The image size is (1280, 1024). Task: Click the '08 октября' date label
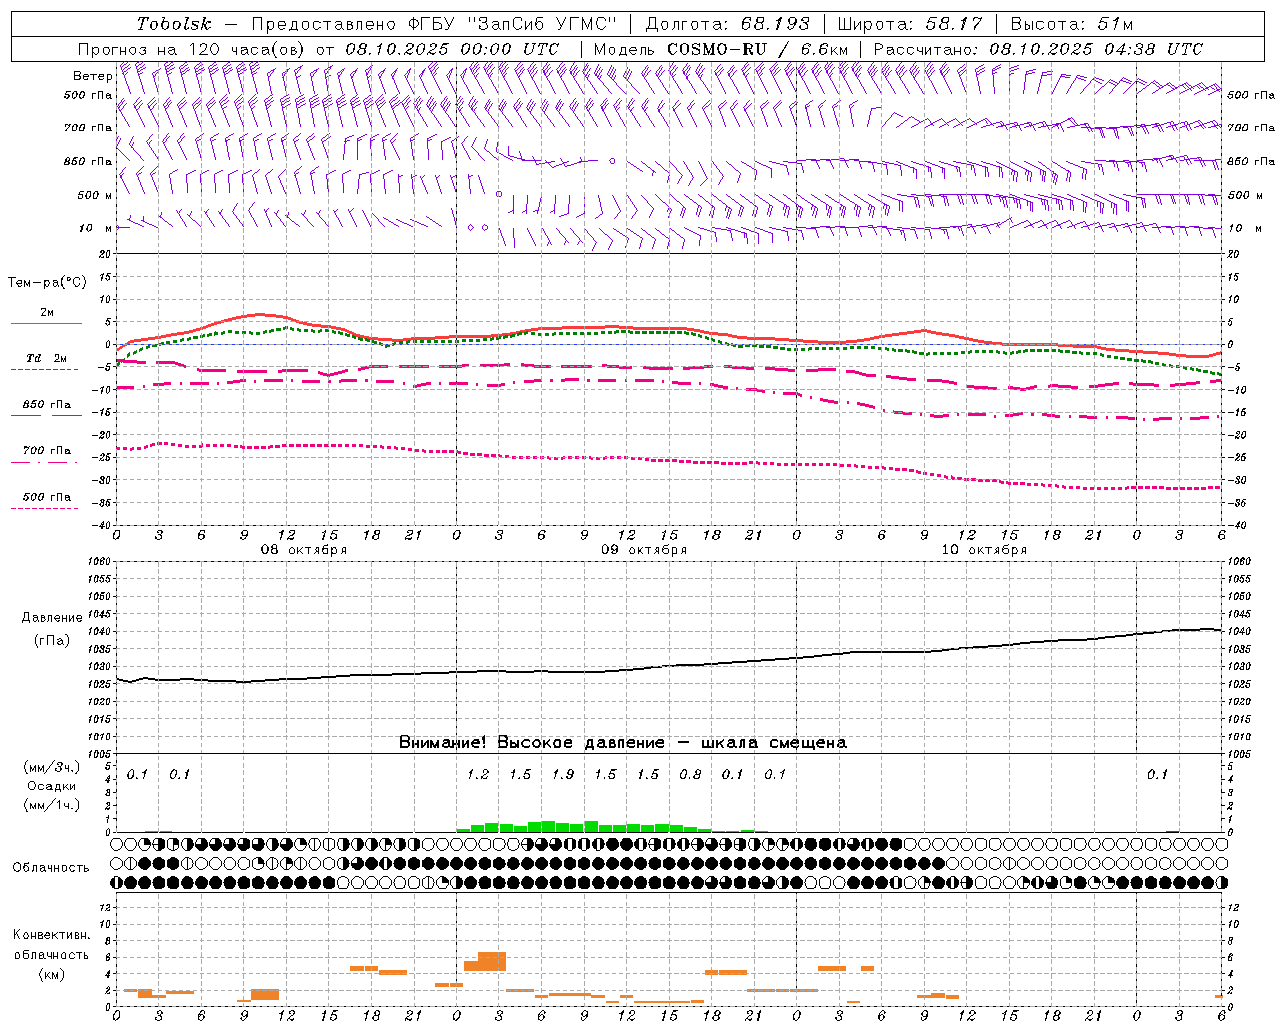click(304, 550)
